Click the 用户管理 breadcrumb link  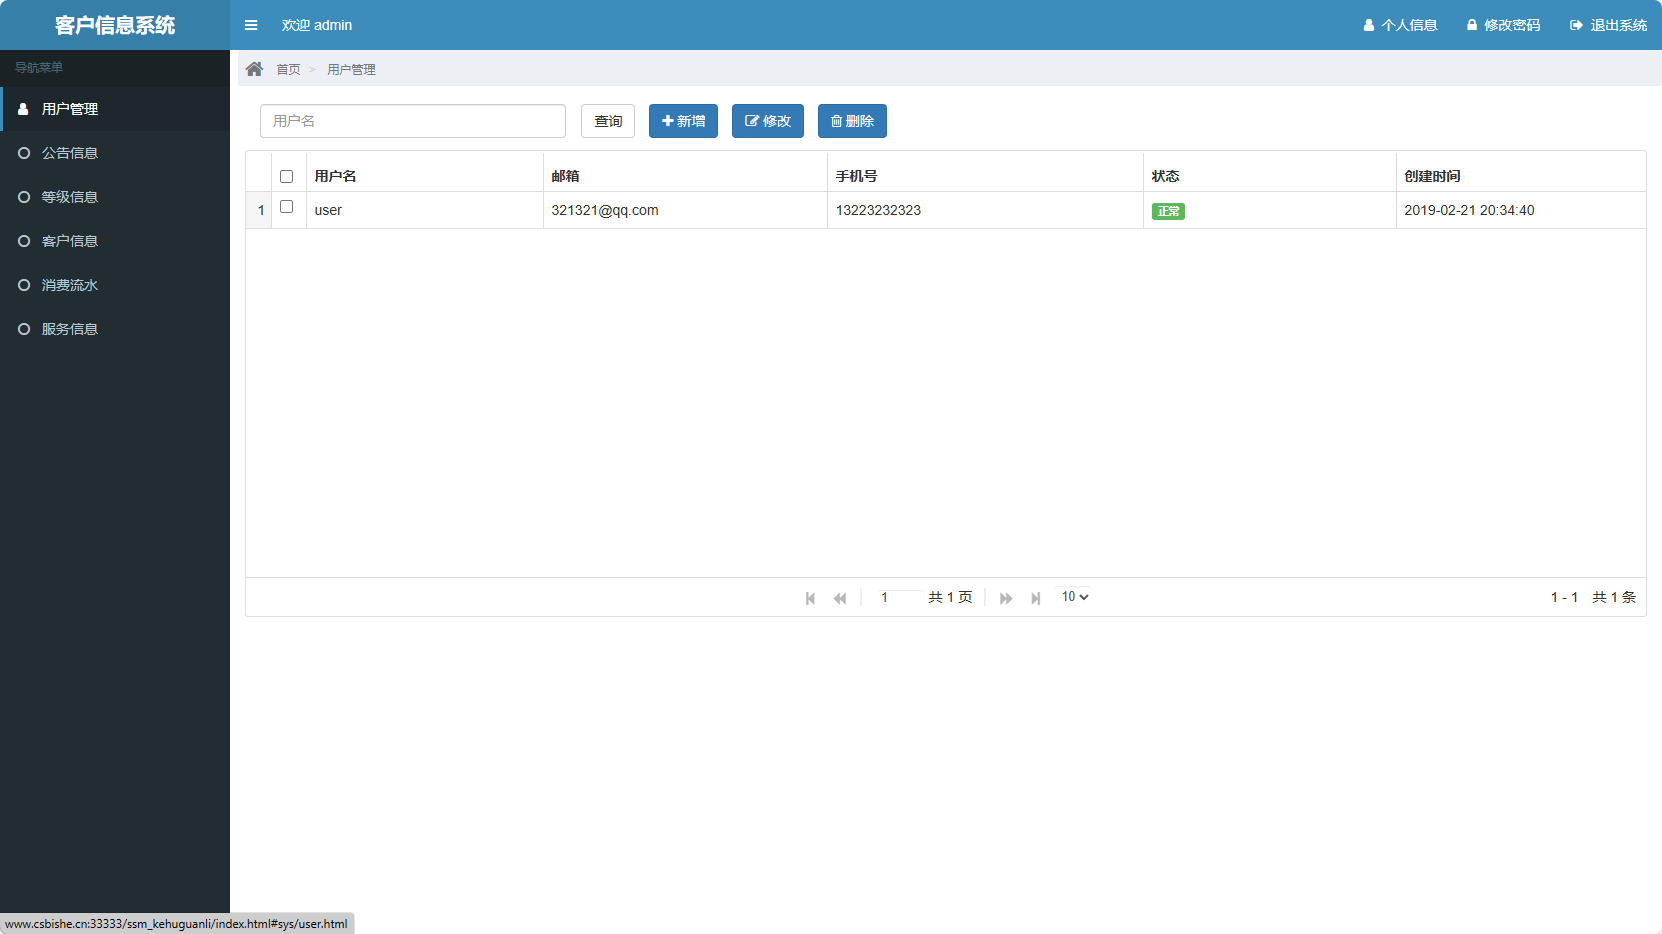pos(351,69)
